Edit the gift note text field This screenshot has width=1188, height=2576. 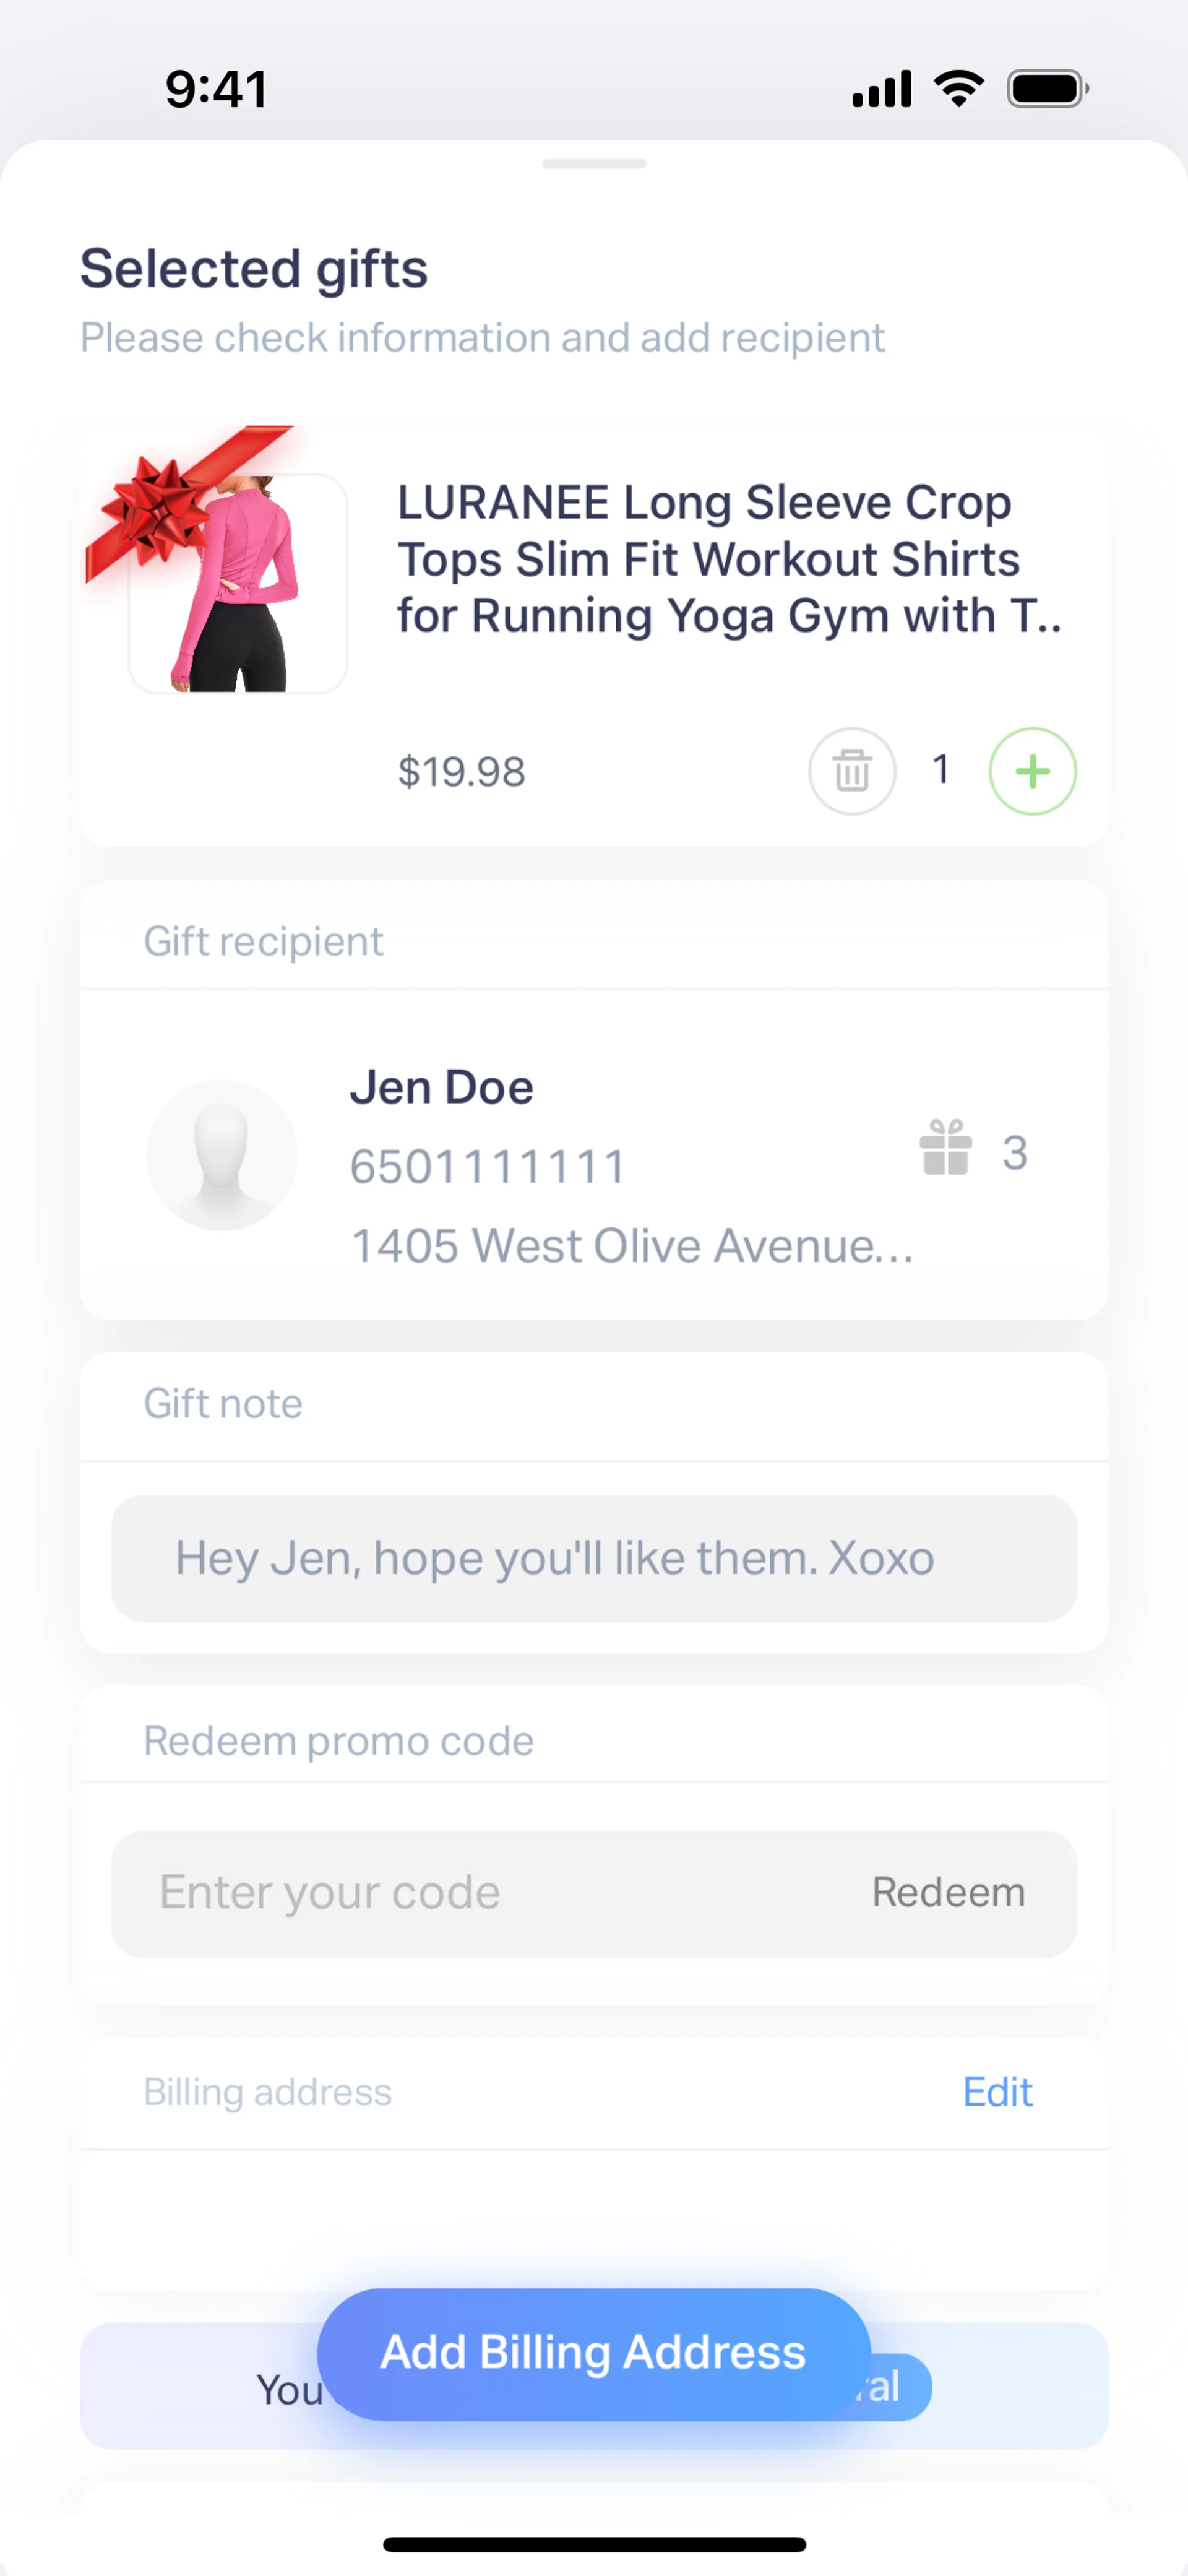coord(594,1558)
